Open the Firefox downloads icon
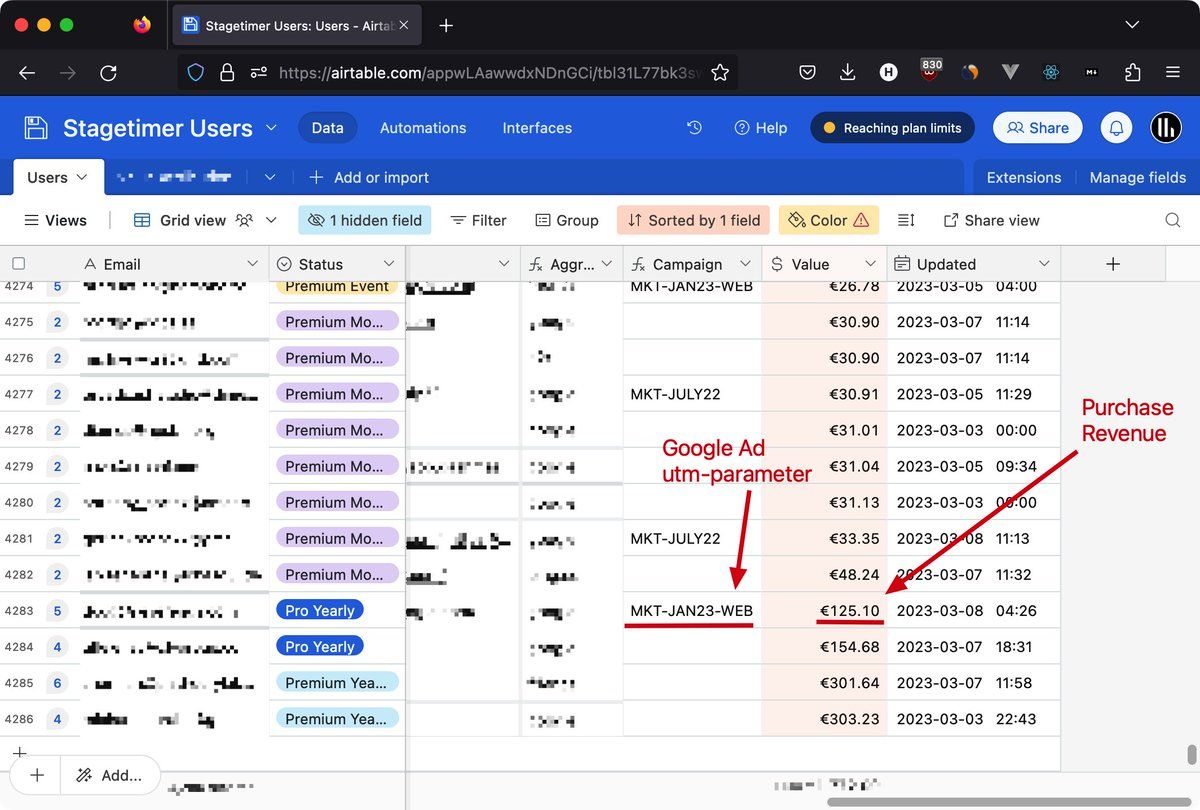 pos(847,72)
